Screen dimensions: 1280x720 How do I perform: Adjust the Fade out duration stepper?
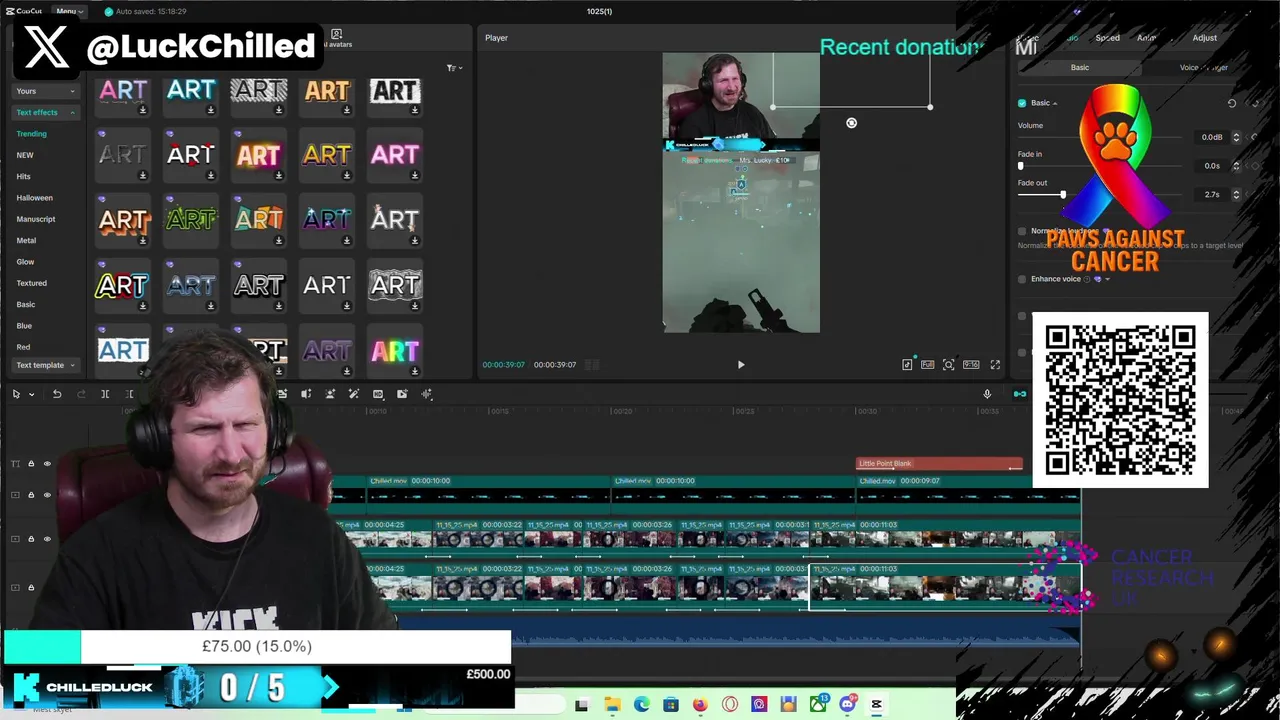coord(1236,194)
